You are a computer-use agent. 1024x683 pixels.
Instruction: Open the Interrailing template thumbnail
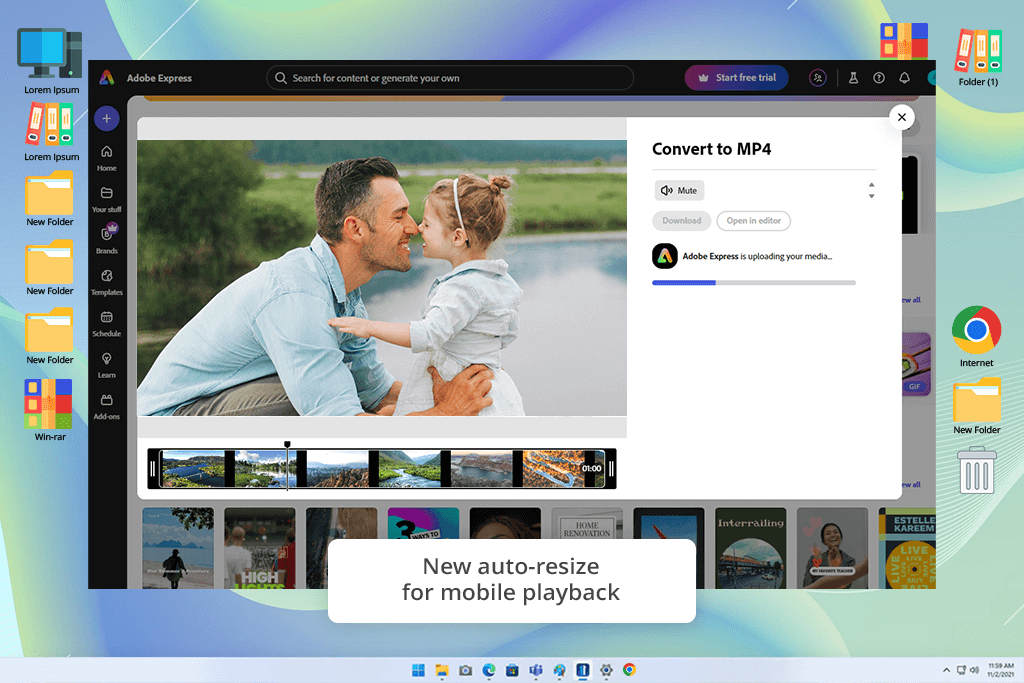[x=750, y=548]
